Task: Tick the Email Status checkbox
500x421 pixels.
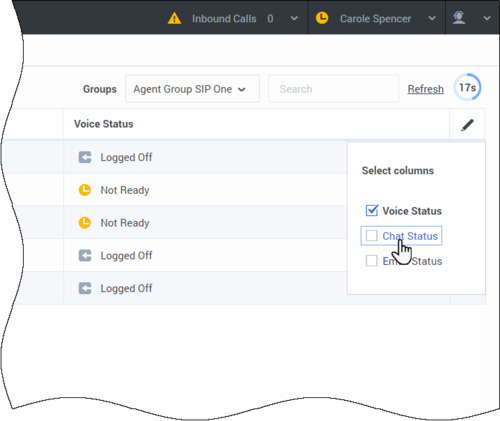Action: (x=372, y=261)
